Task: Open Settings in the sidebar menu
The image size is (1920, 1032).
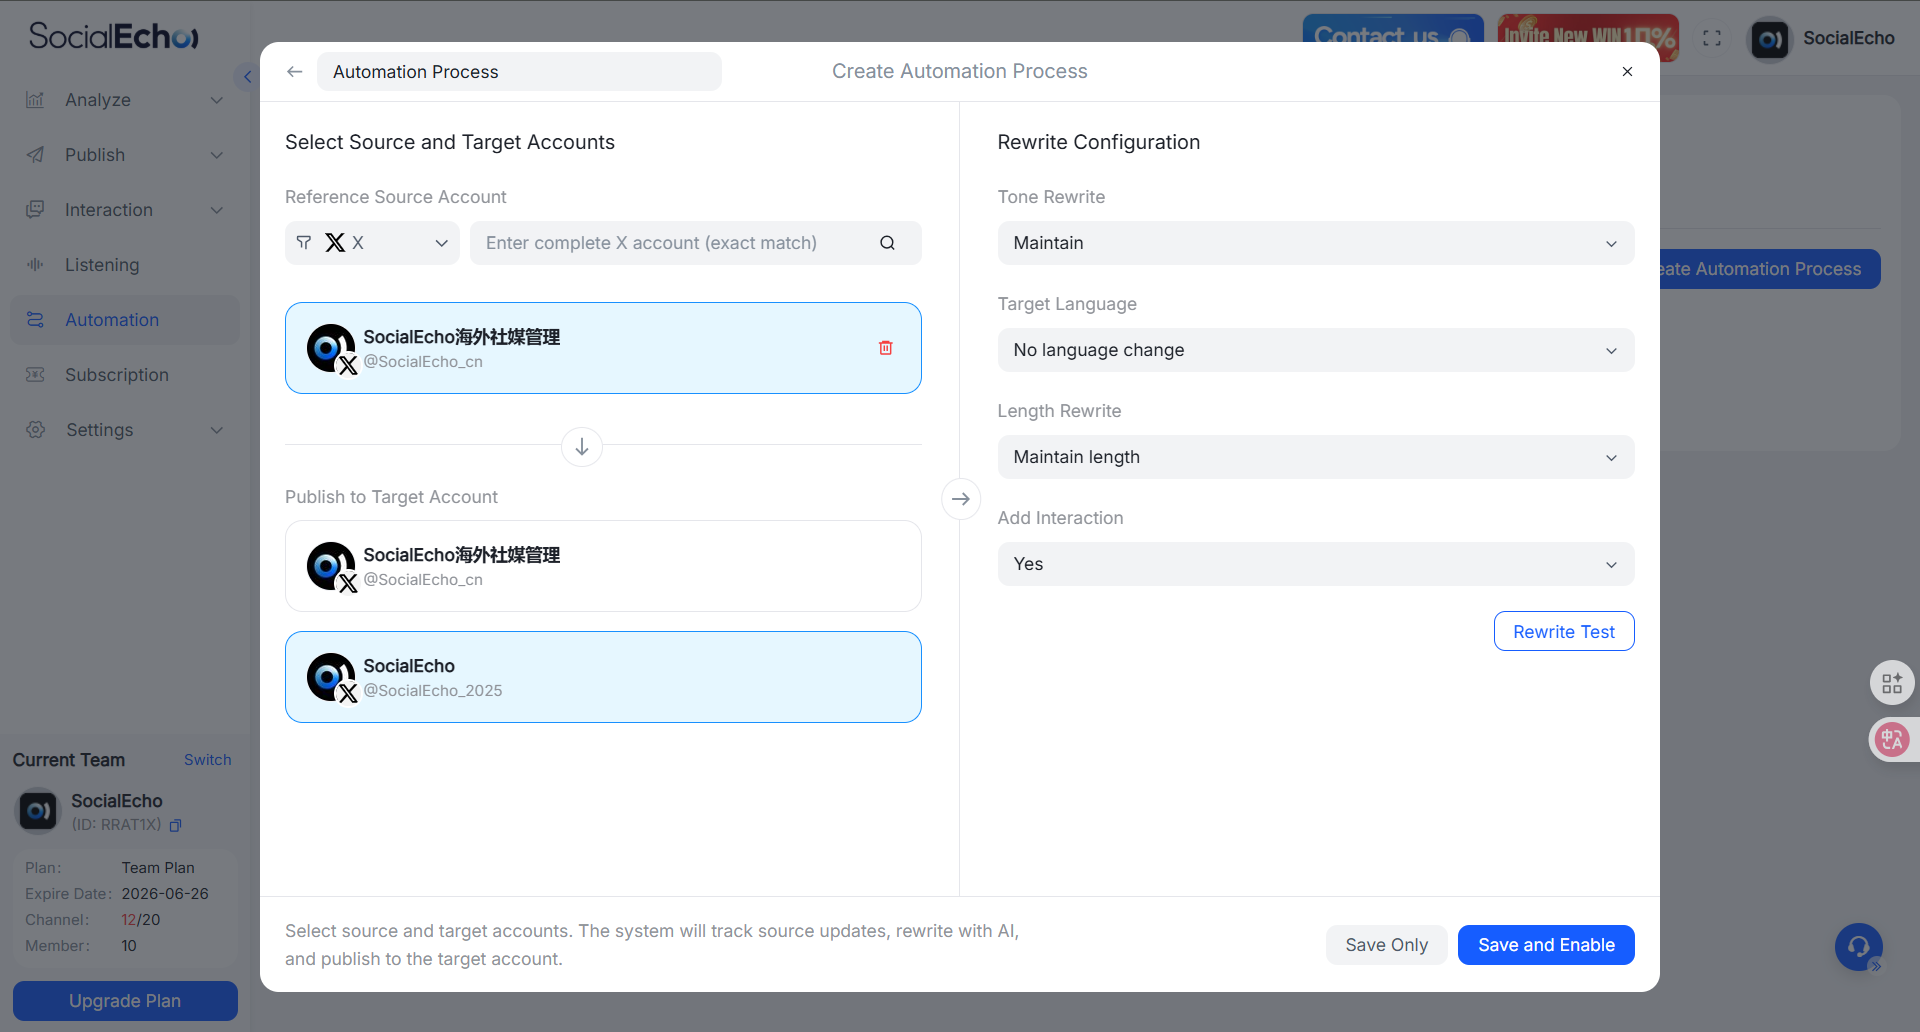Action: [x=36, y=429]
